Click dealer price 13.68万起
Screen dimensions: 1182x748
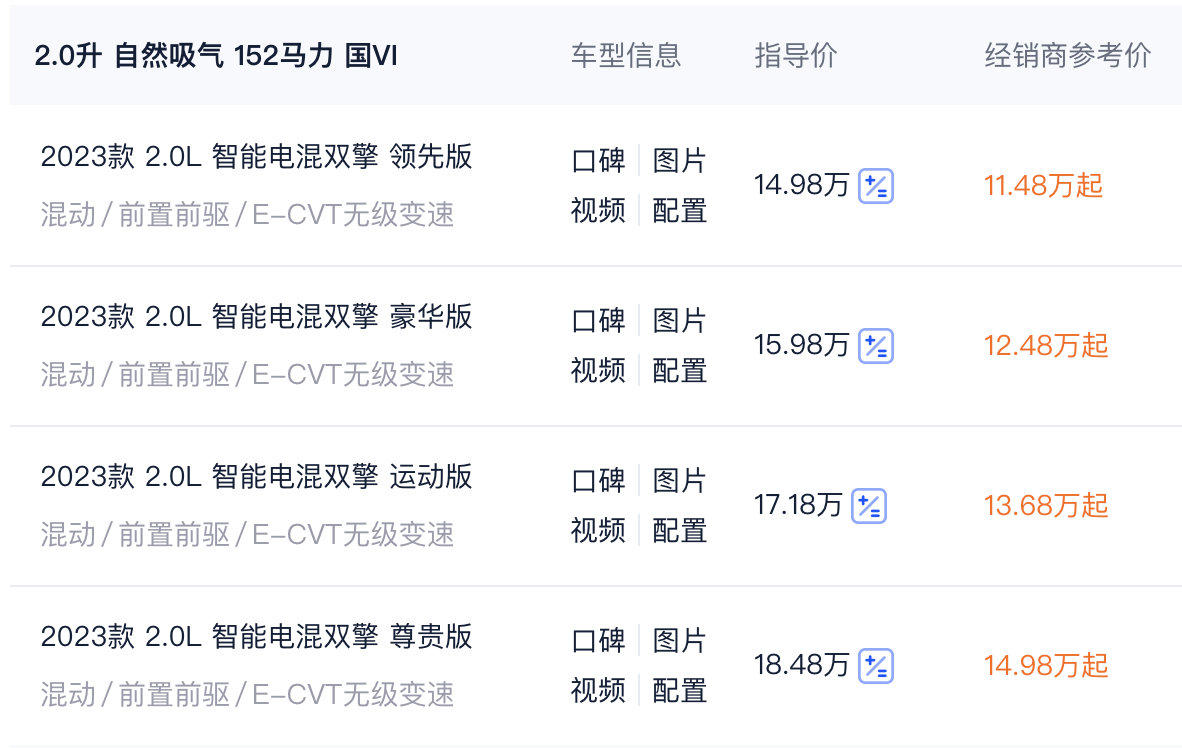click(1046, 506)
